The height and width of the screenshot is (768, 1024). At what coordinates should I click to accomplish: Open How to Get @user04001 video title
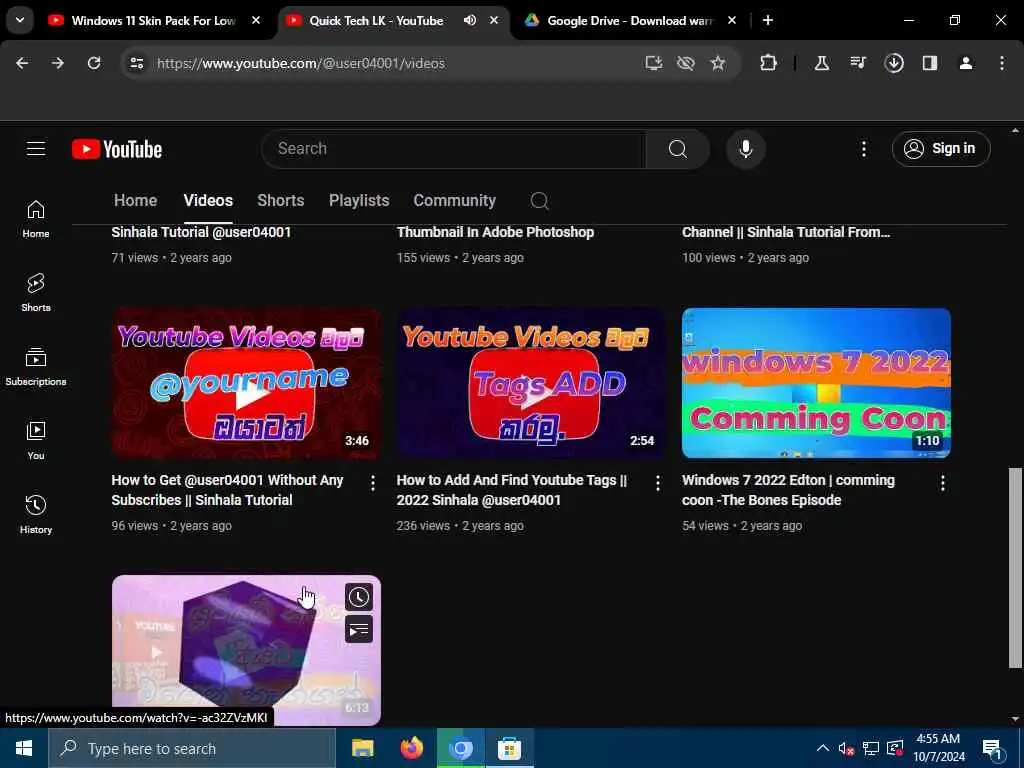227,490
